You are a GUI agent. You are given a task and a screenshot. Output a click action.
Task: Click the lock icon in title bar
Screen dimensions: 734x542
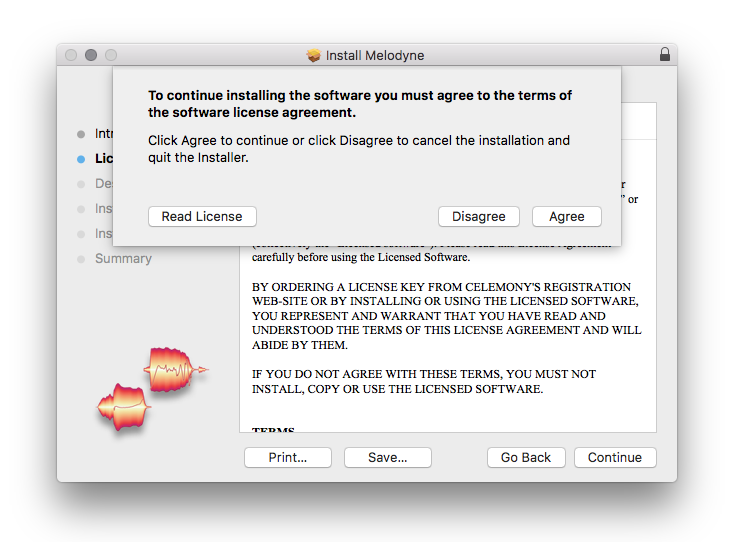pyautogui.click(x=665, y=54)
